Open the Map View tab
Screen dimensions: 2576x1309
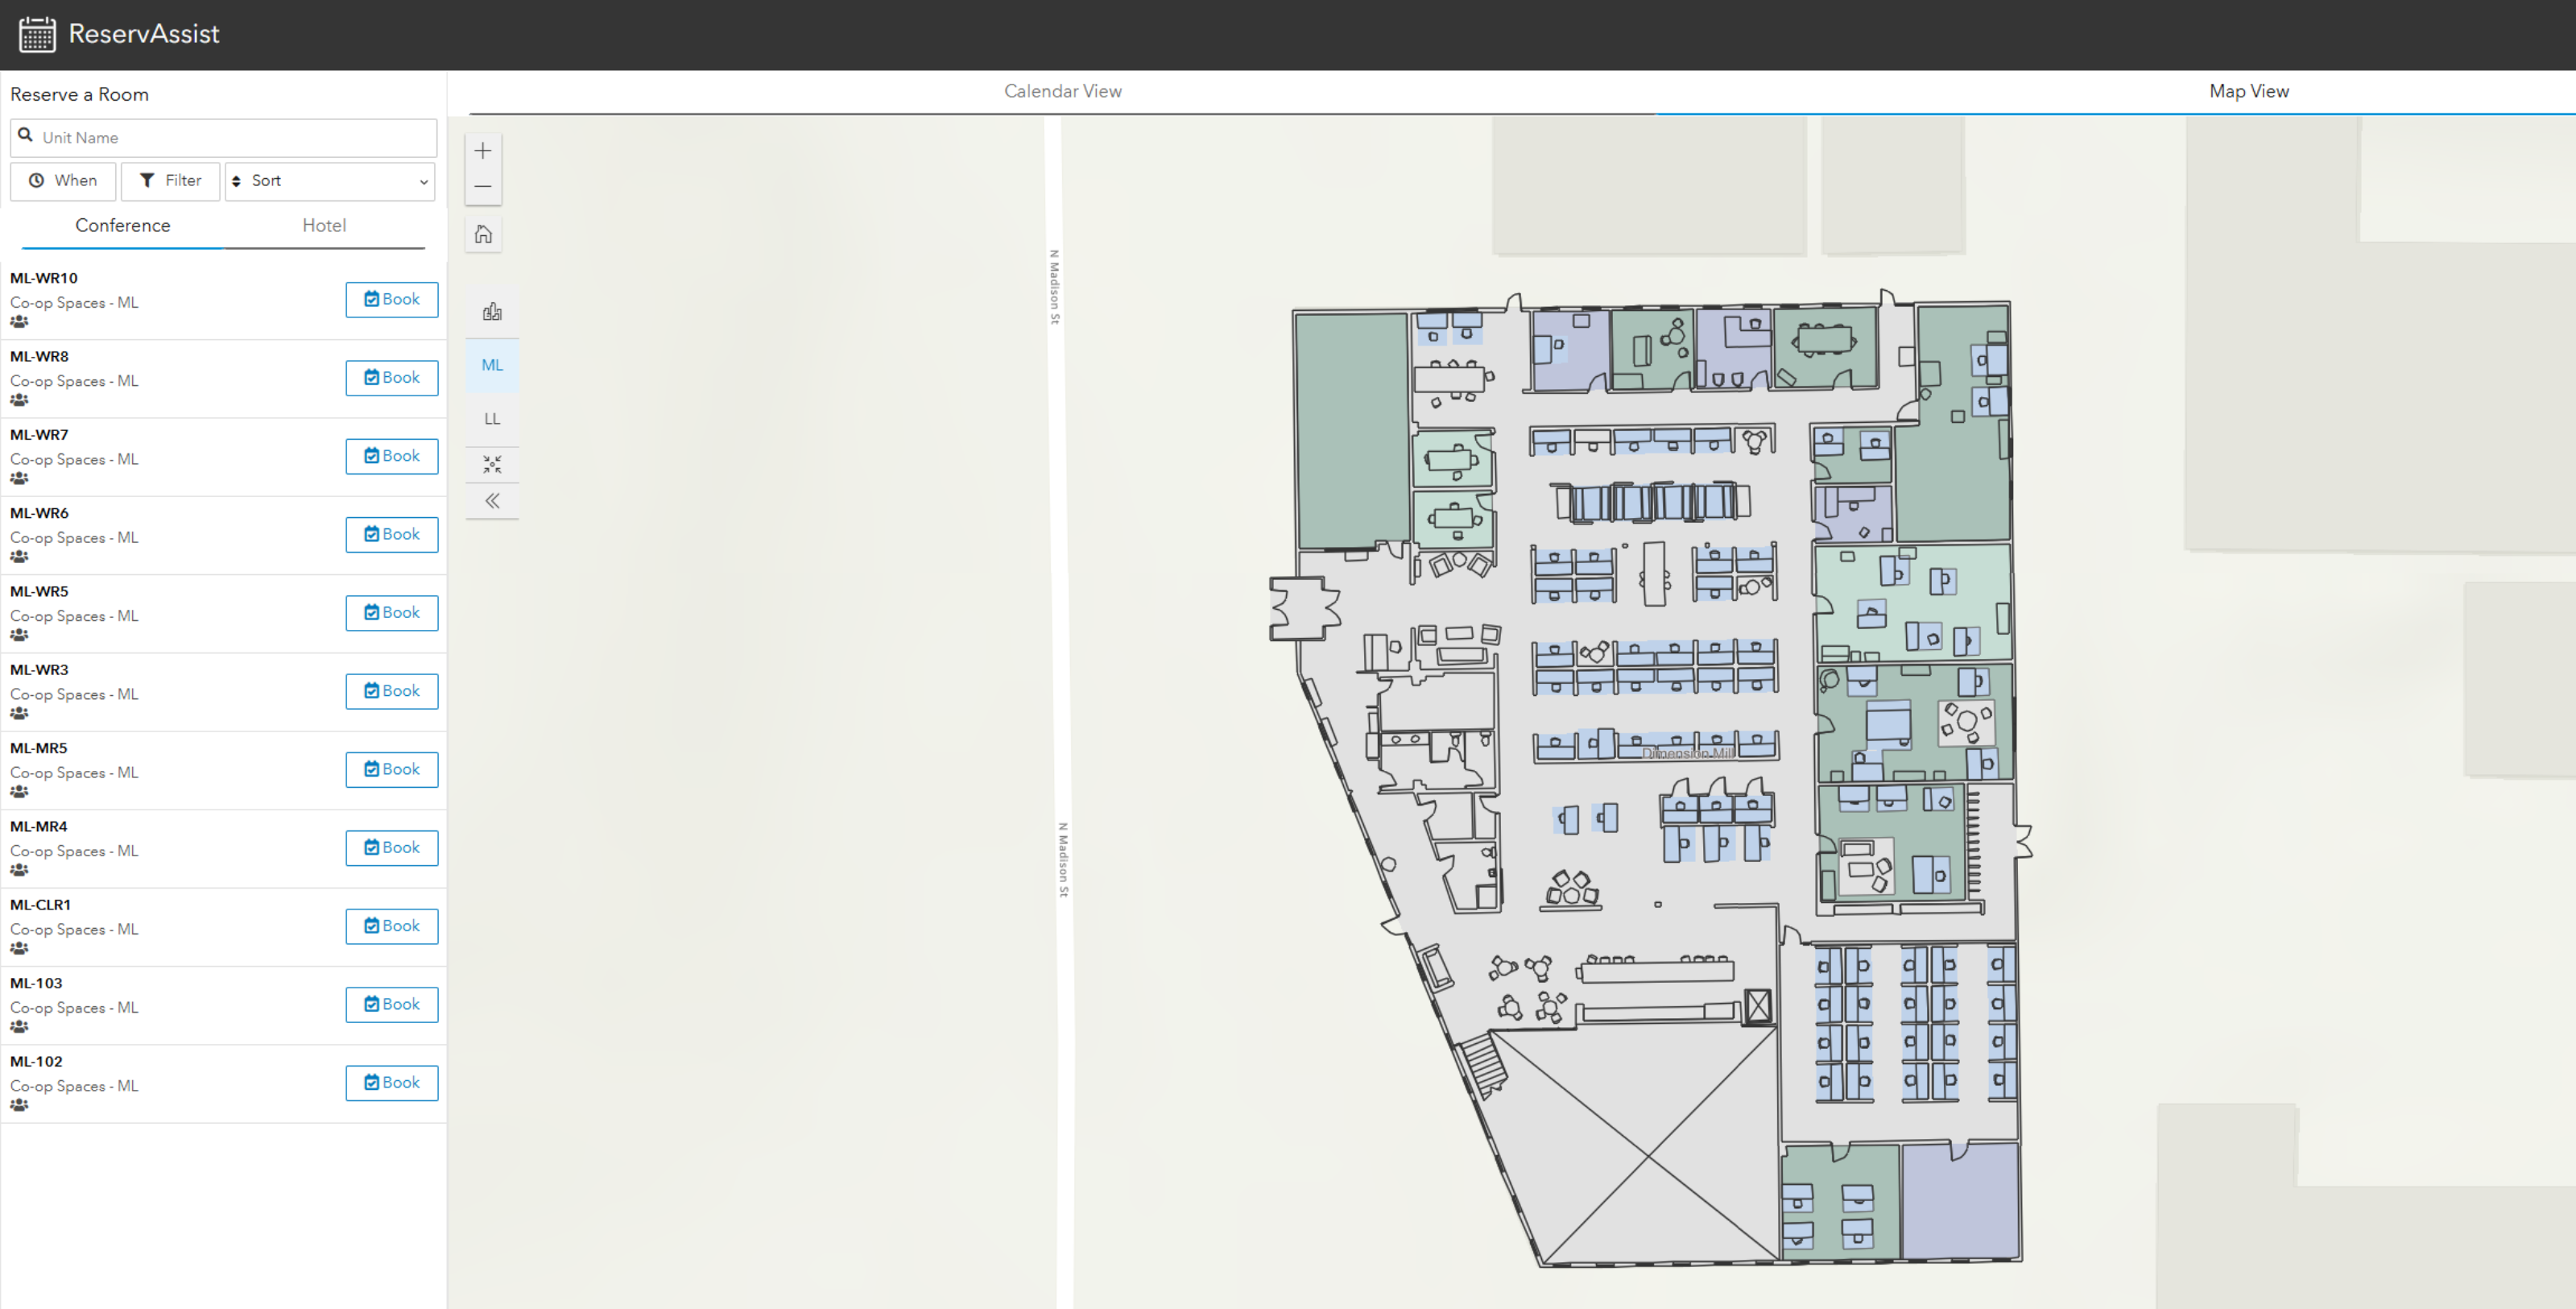[x=2248, y=91]
